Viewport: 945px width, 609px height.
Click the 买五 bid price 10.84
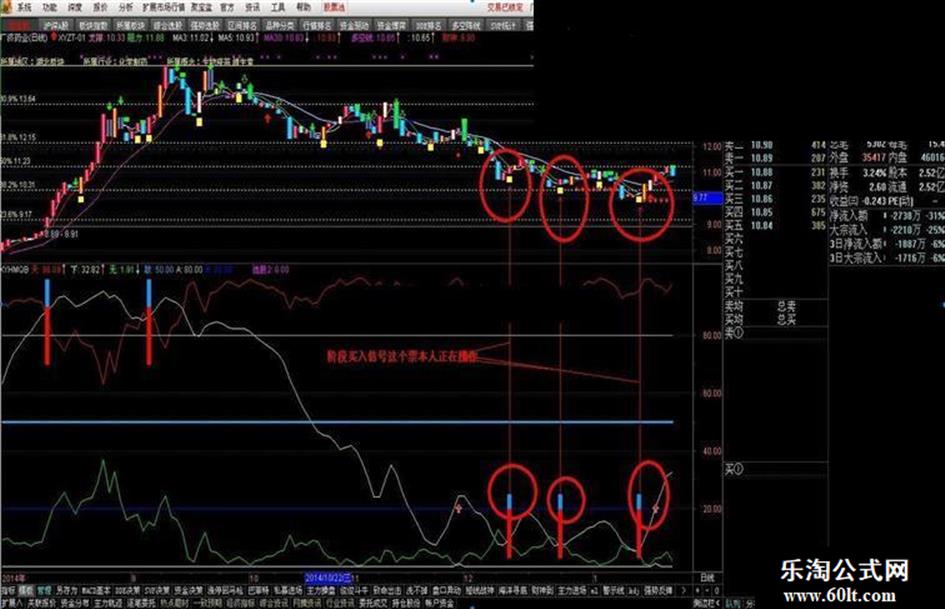click(x=762, y=226)
